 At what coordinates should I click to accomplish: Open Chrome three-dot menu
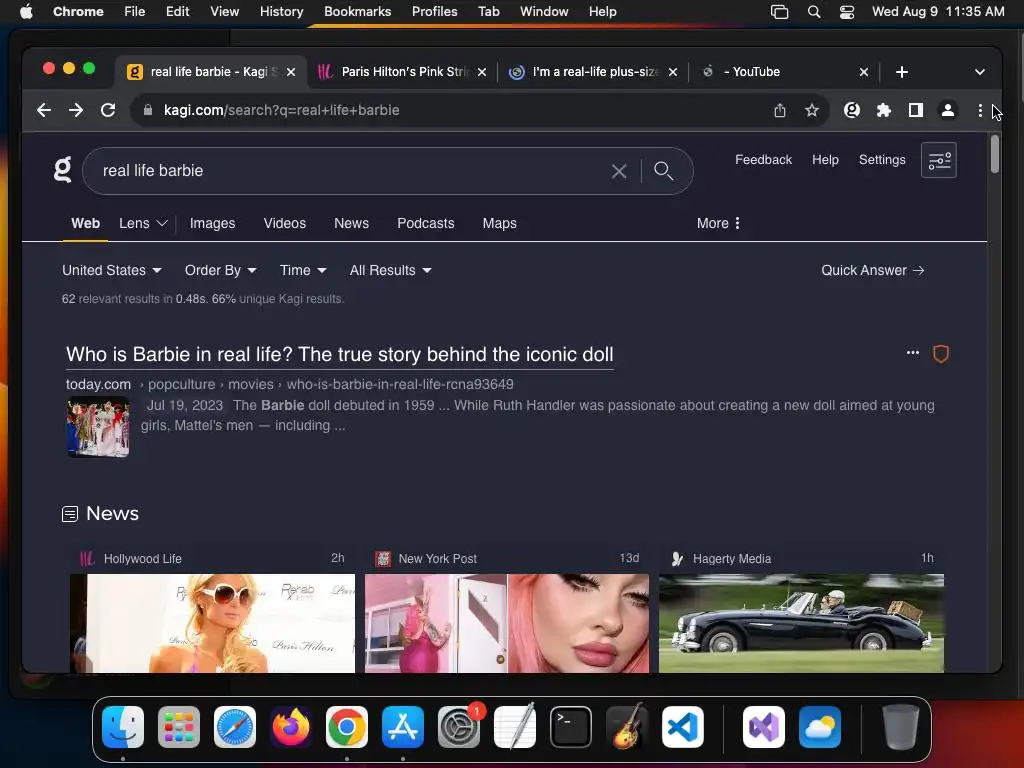(980, 110)
